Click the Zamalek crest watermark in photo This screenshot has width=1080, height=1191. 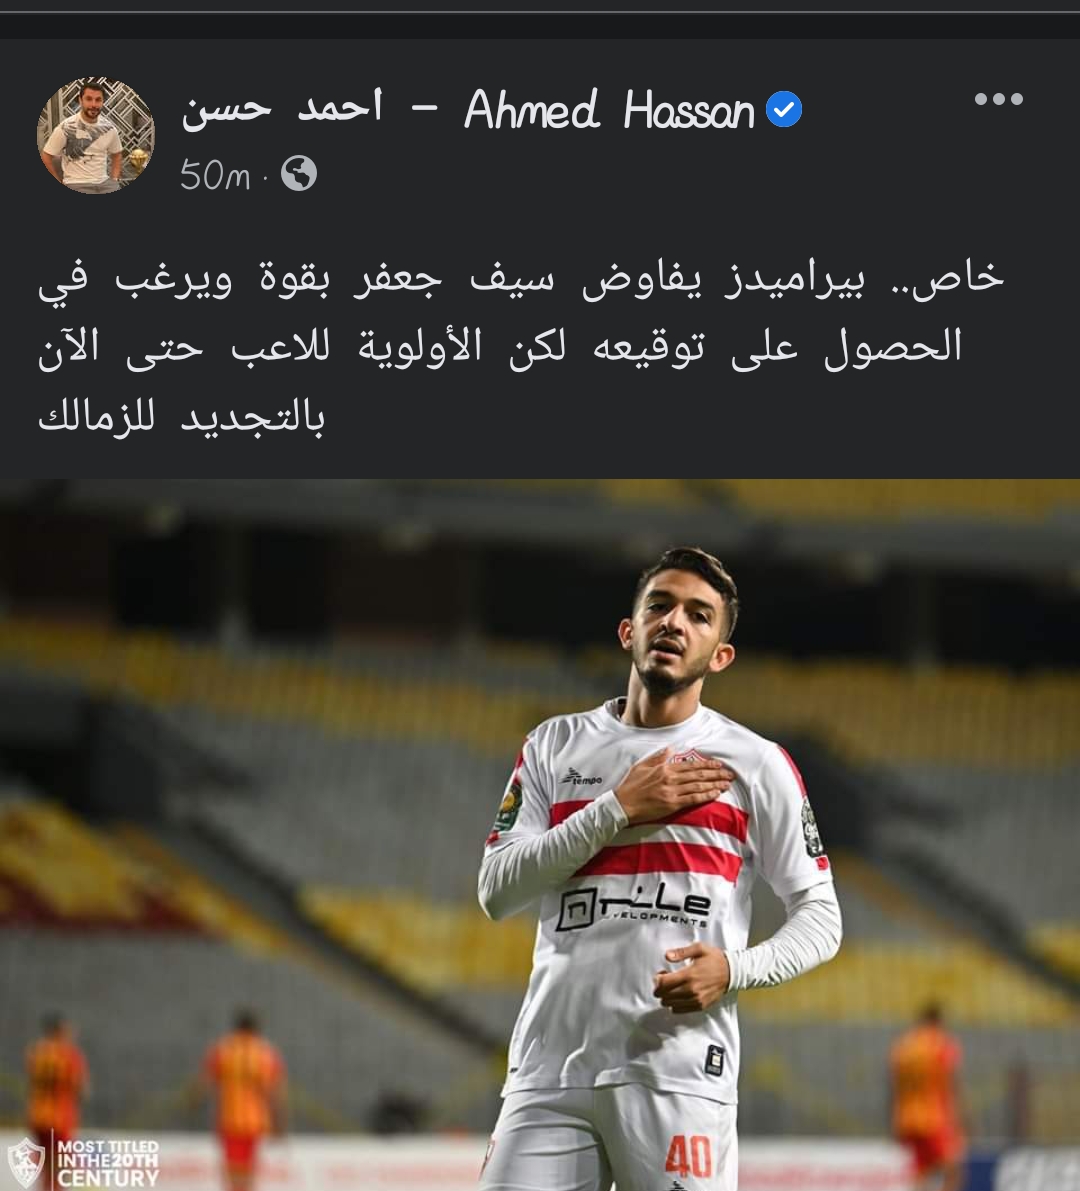[x=25, y=1163]
